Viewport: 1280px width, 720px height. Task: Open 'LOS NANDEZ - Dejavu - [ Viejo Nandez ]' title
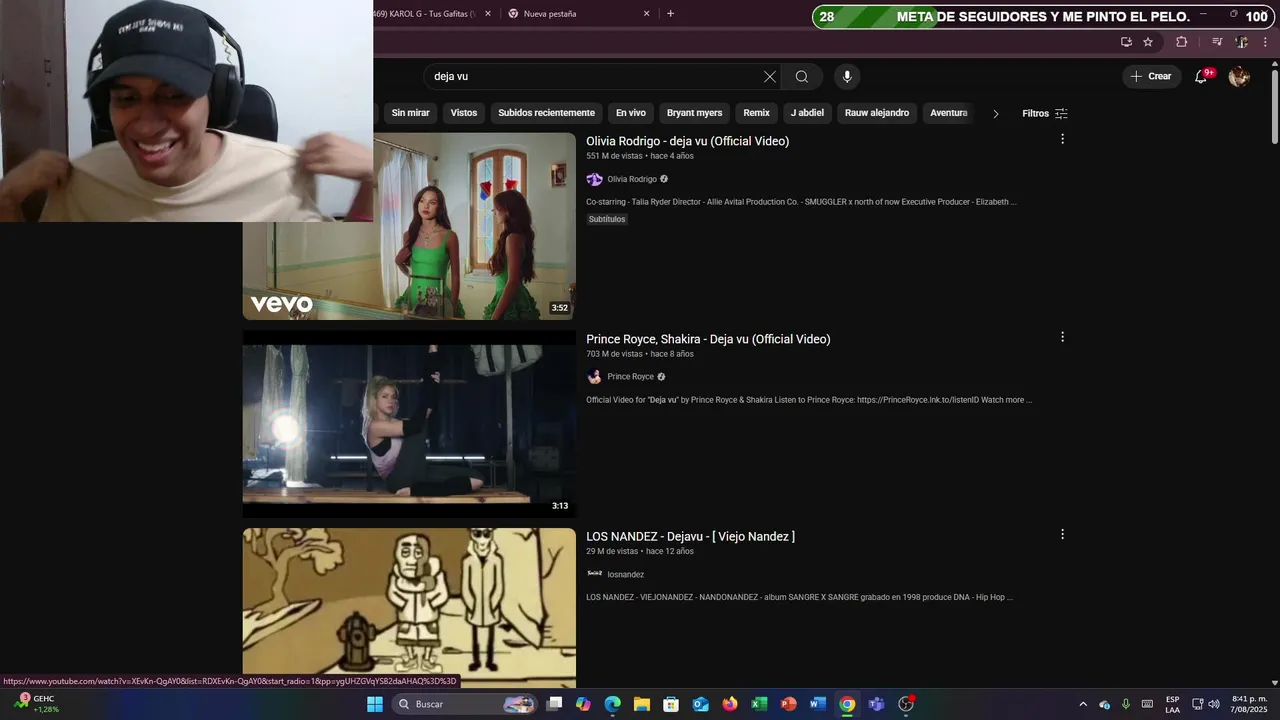690,537
